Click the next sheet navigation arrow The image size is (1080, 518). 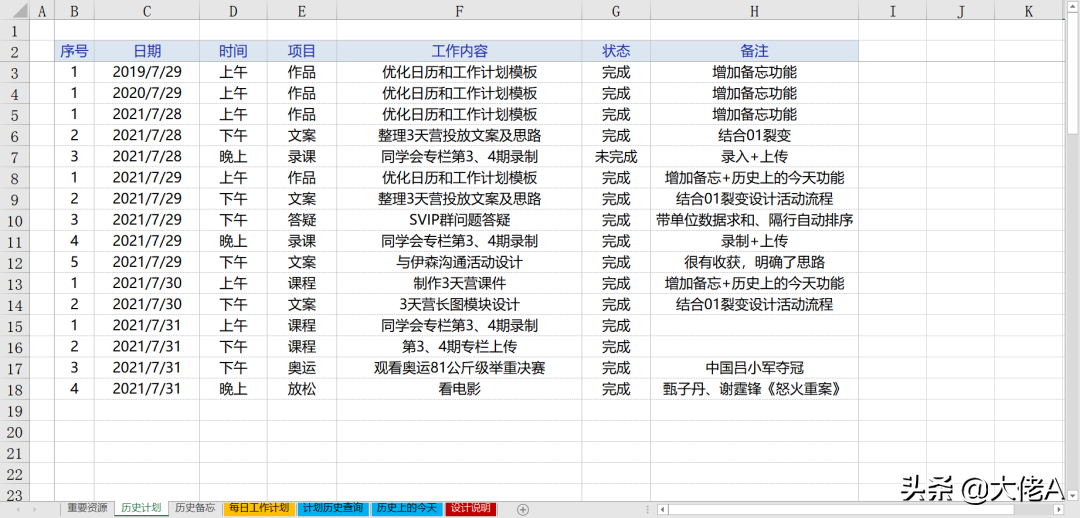(x=36, y=509)
